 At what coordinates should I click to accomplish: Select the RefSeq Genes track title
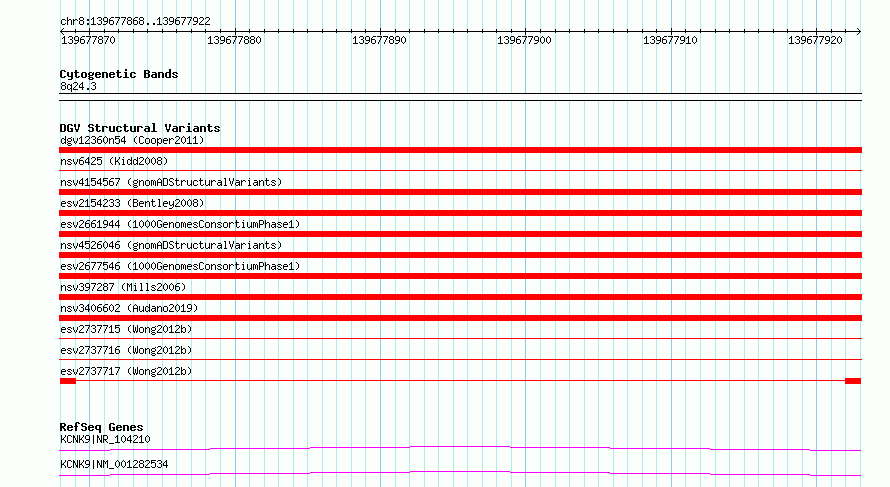click(101, 427)
